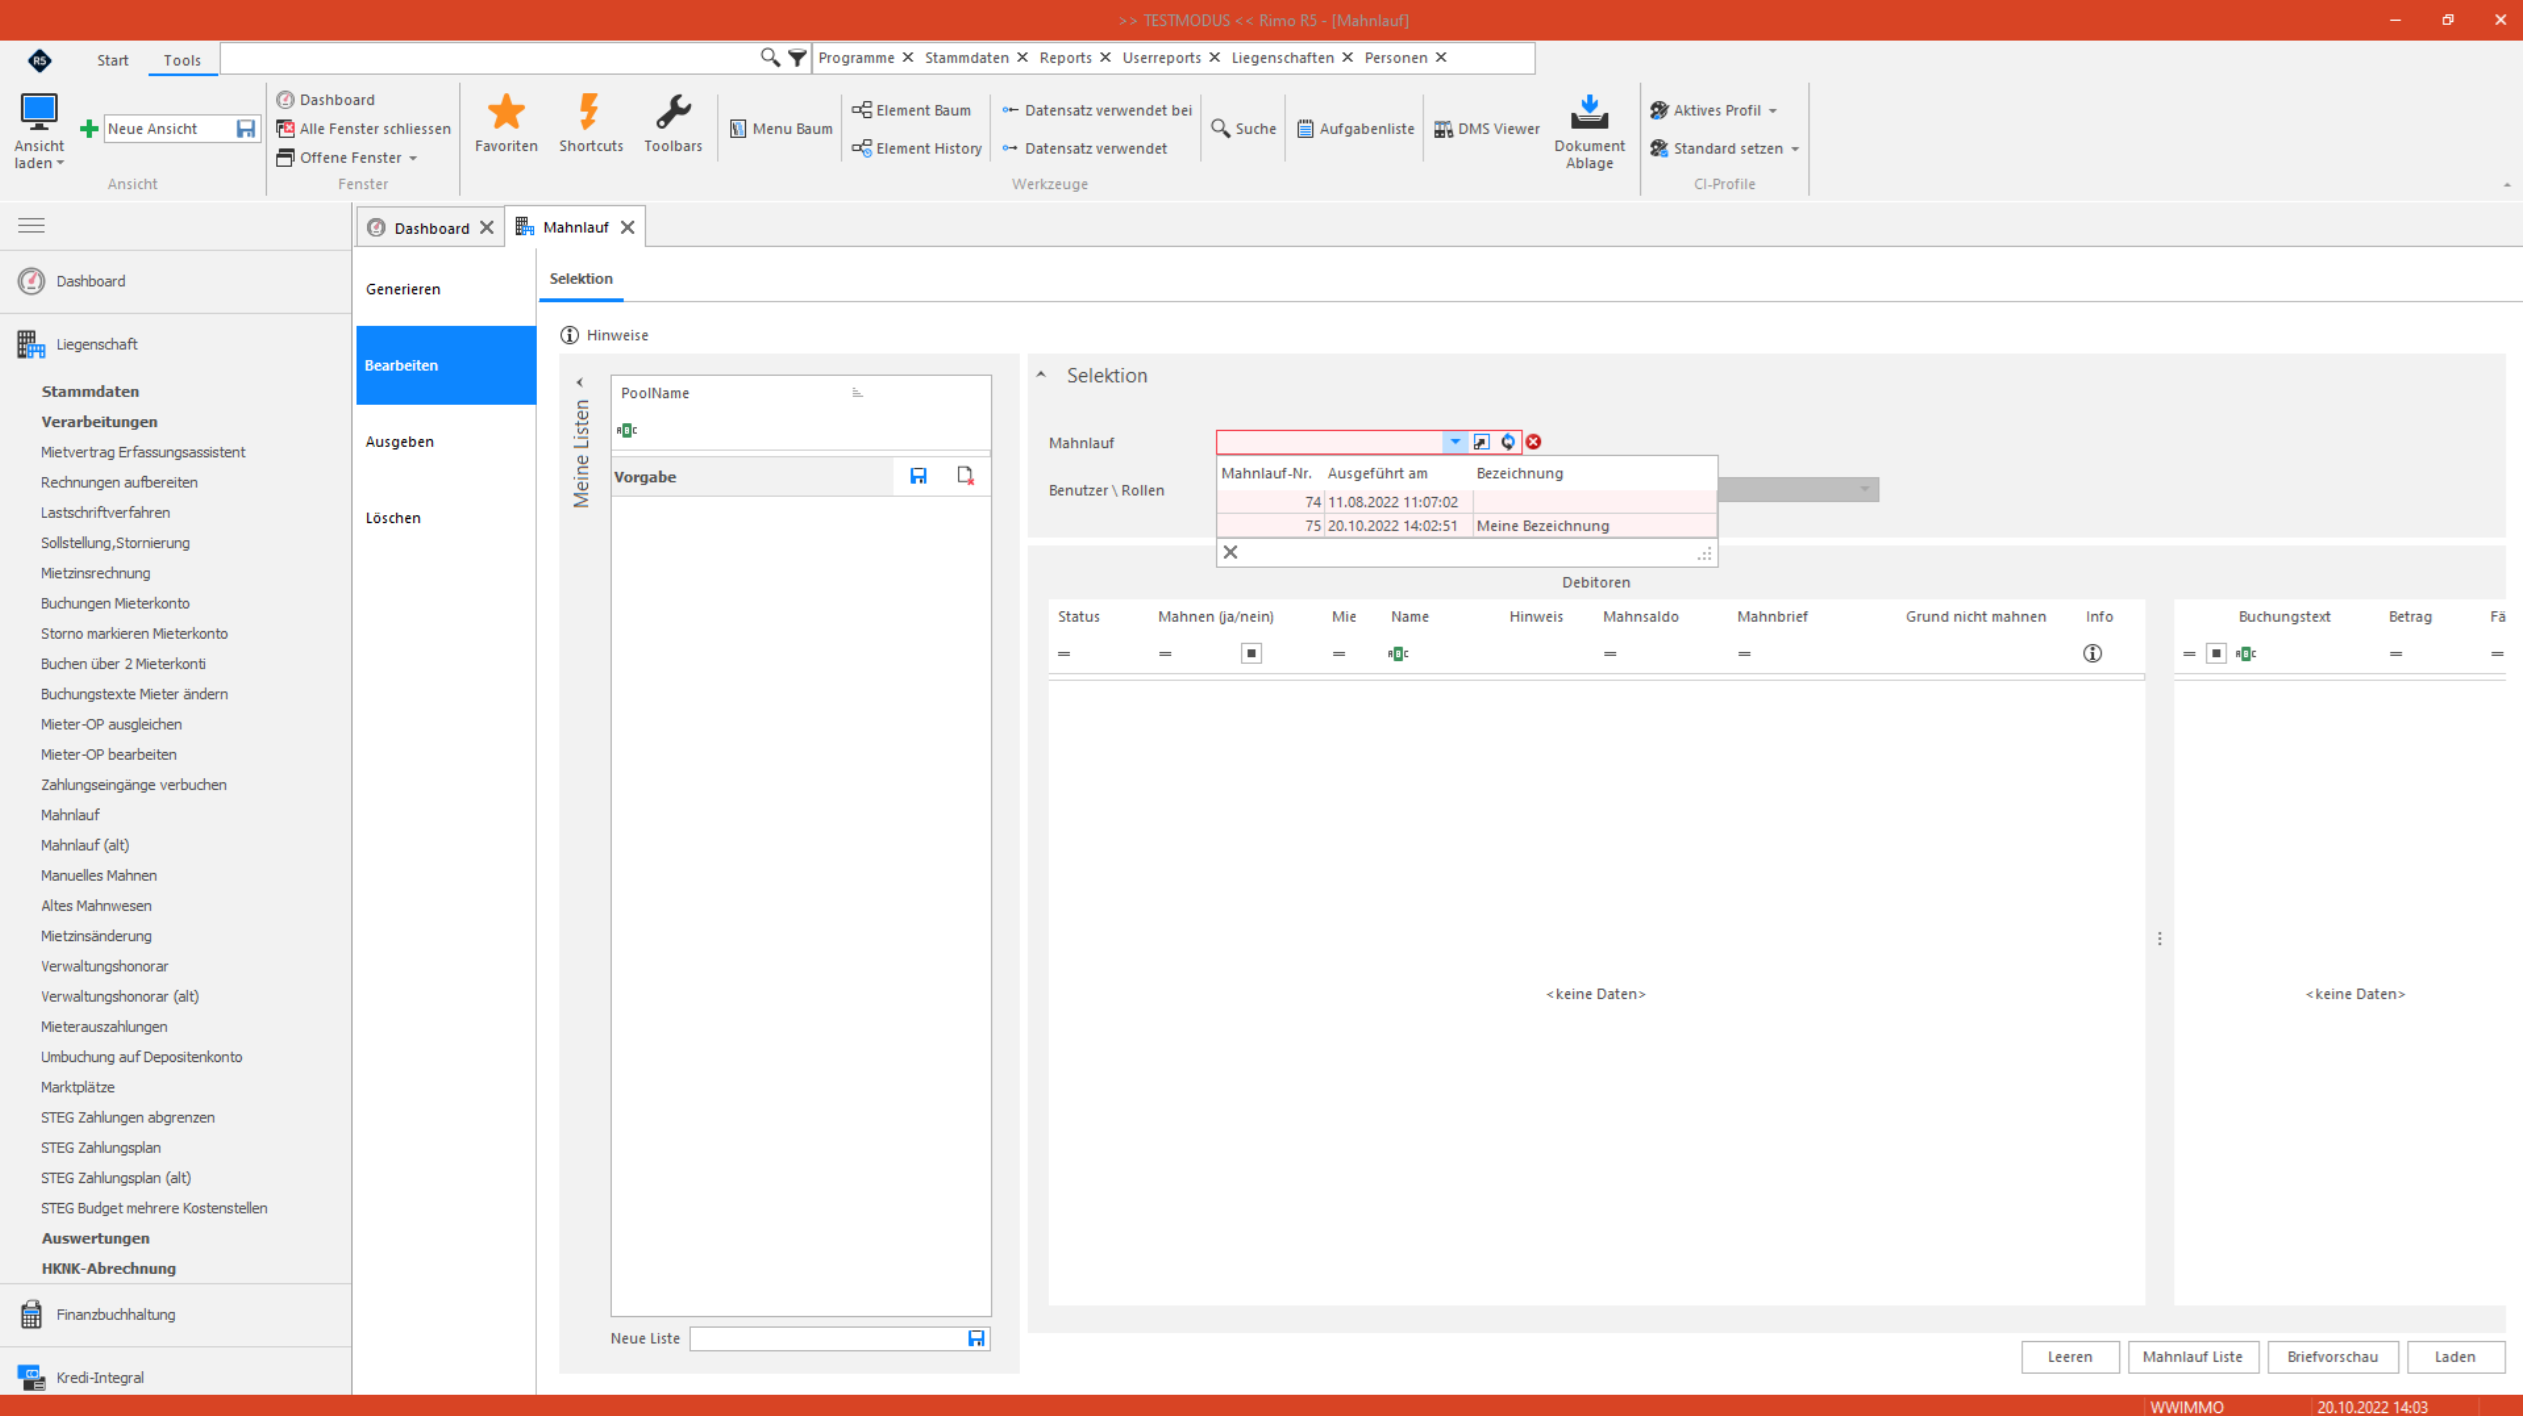Collapse the Meine Listen panel

pos(580,383)
